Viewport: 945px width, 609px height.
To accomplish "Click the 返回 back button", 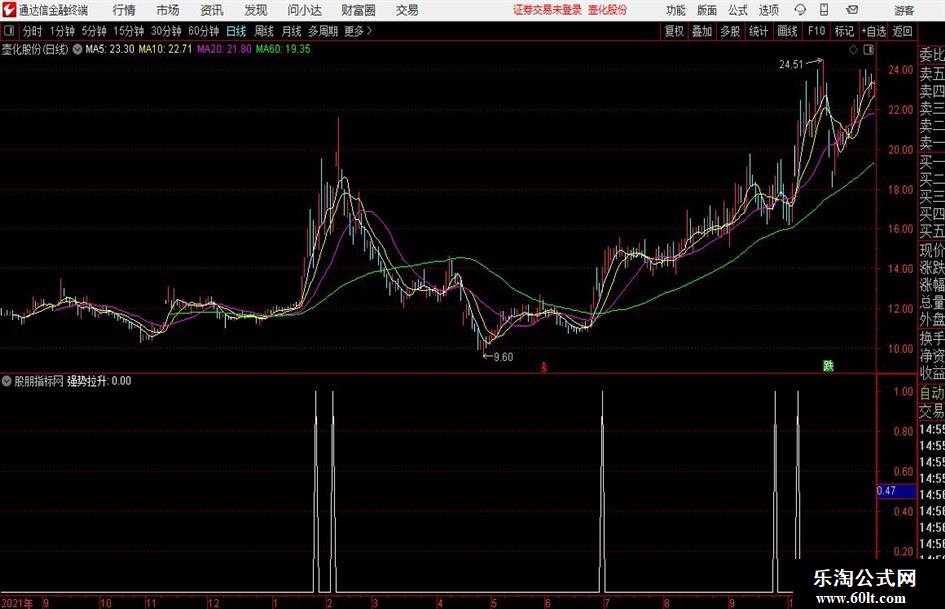I will (x=902, y=31).
